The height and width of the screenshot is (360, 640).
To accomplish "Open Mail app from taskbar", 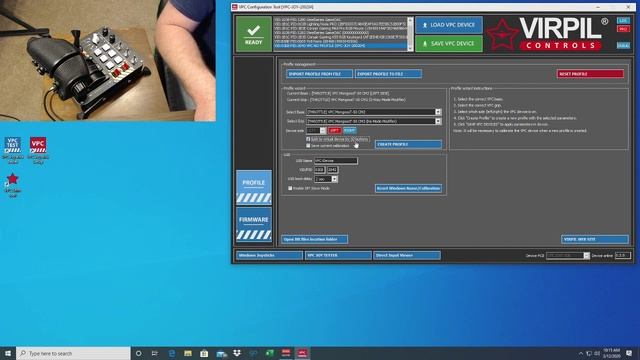I will (221, 353).
